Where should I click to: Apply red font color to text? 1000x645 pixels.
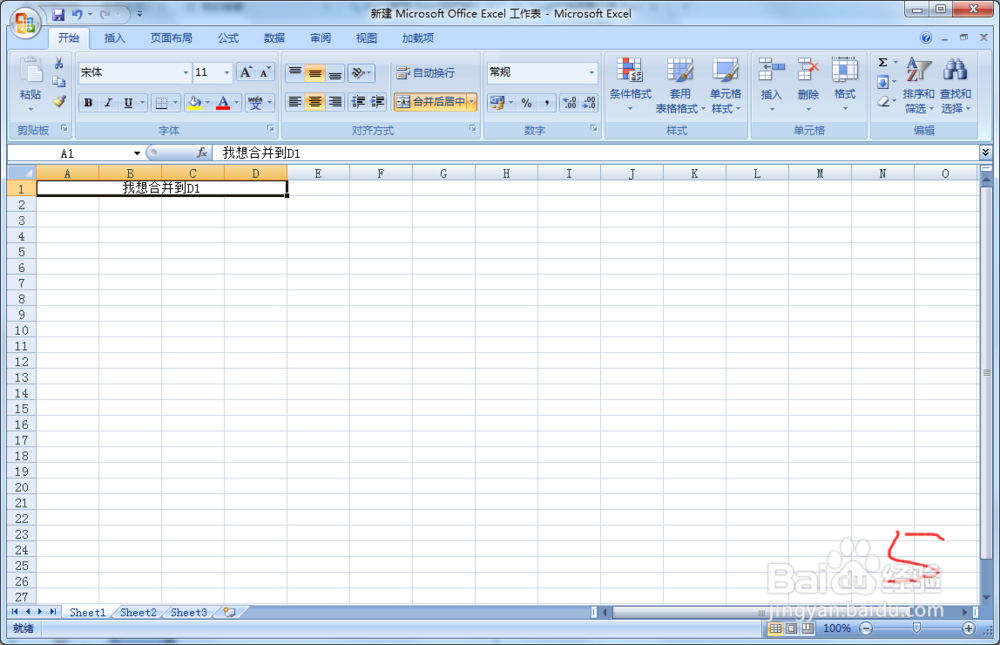click(223, 102)
